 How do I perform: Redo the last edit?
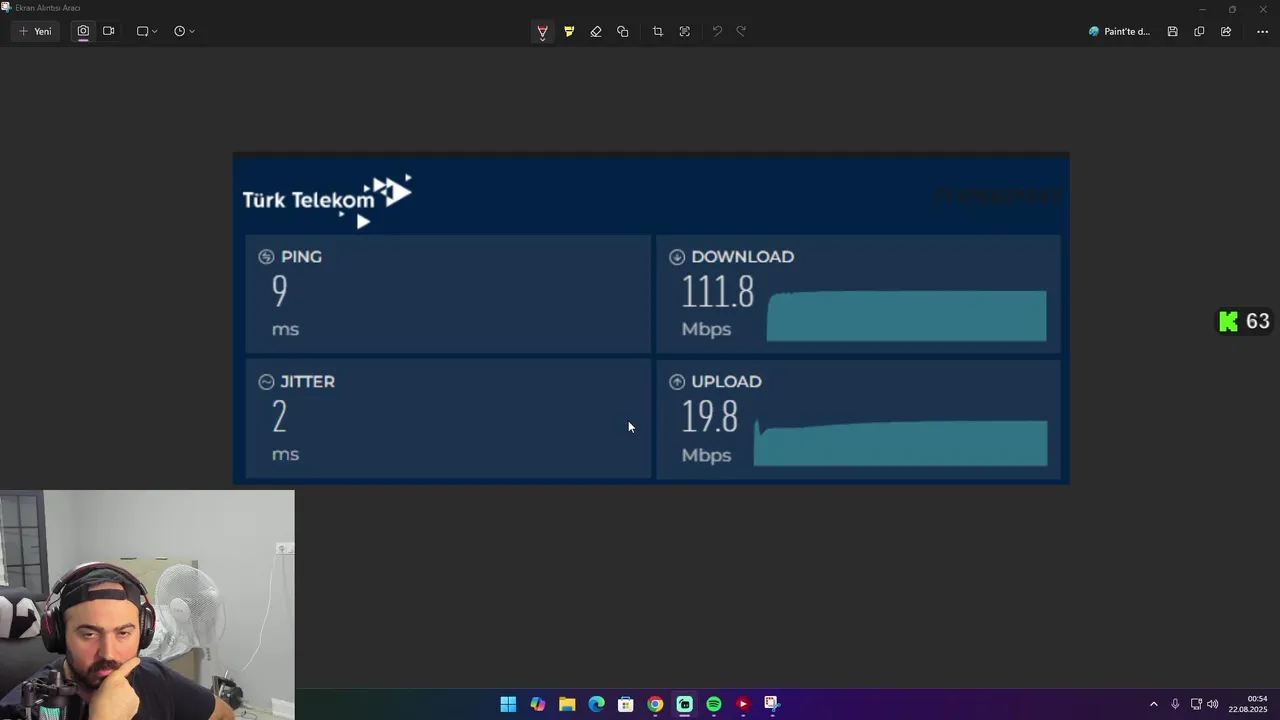point(741,31)
